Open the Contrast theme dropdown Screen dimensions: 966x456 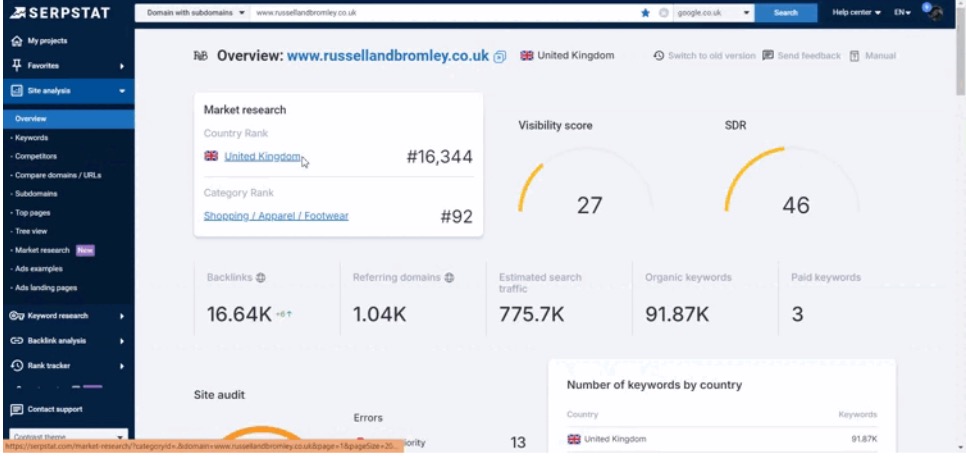pos(68,436)
